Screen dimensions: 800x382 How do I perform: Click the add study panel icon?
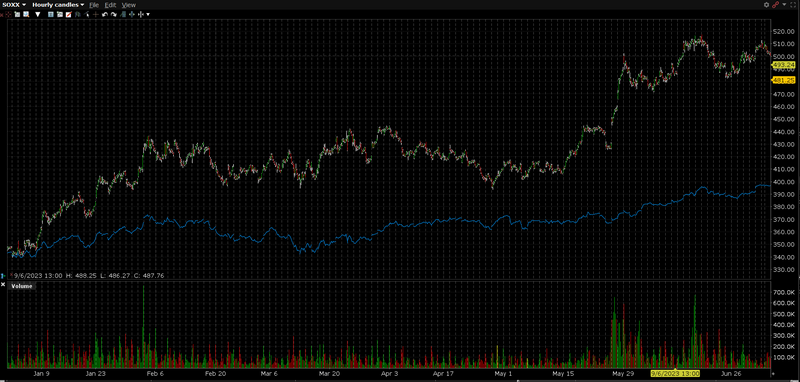click(x=60, y=14)
